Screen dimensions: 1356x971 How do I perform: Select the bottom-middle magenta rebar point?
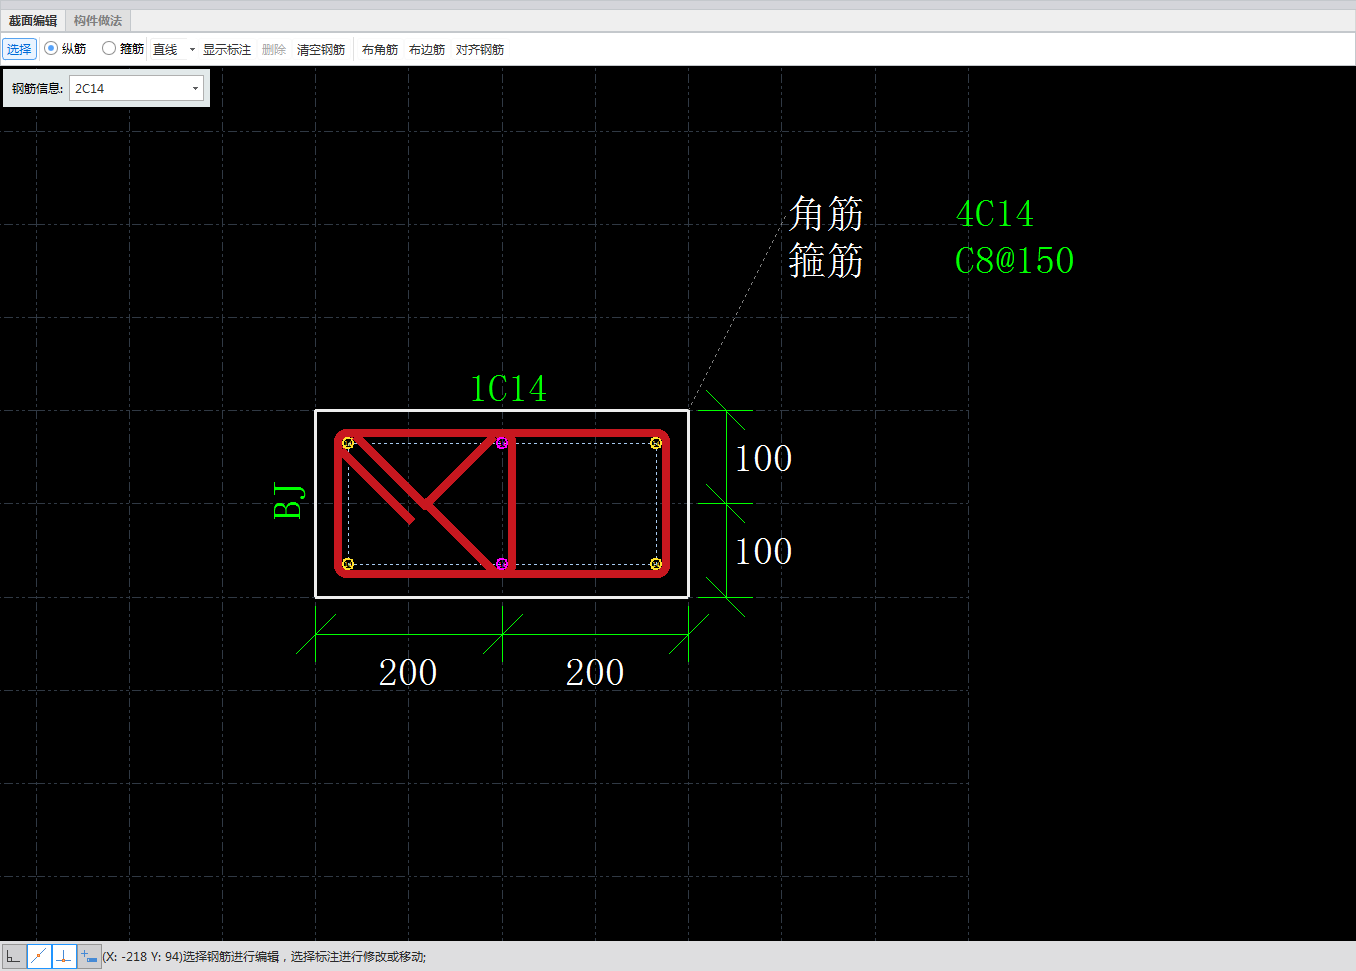pyautogui.click(x=502, y=564)
